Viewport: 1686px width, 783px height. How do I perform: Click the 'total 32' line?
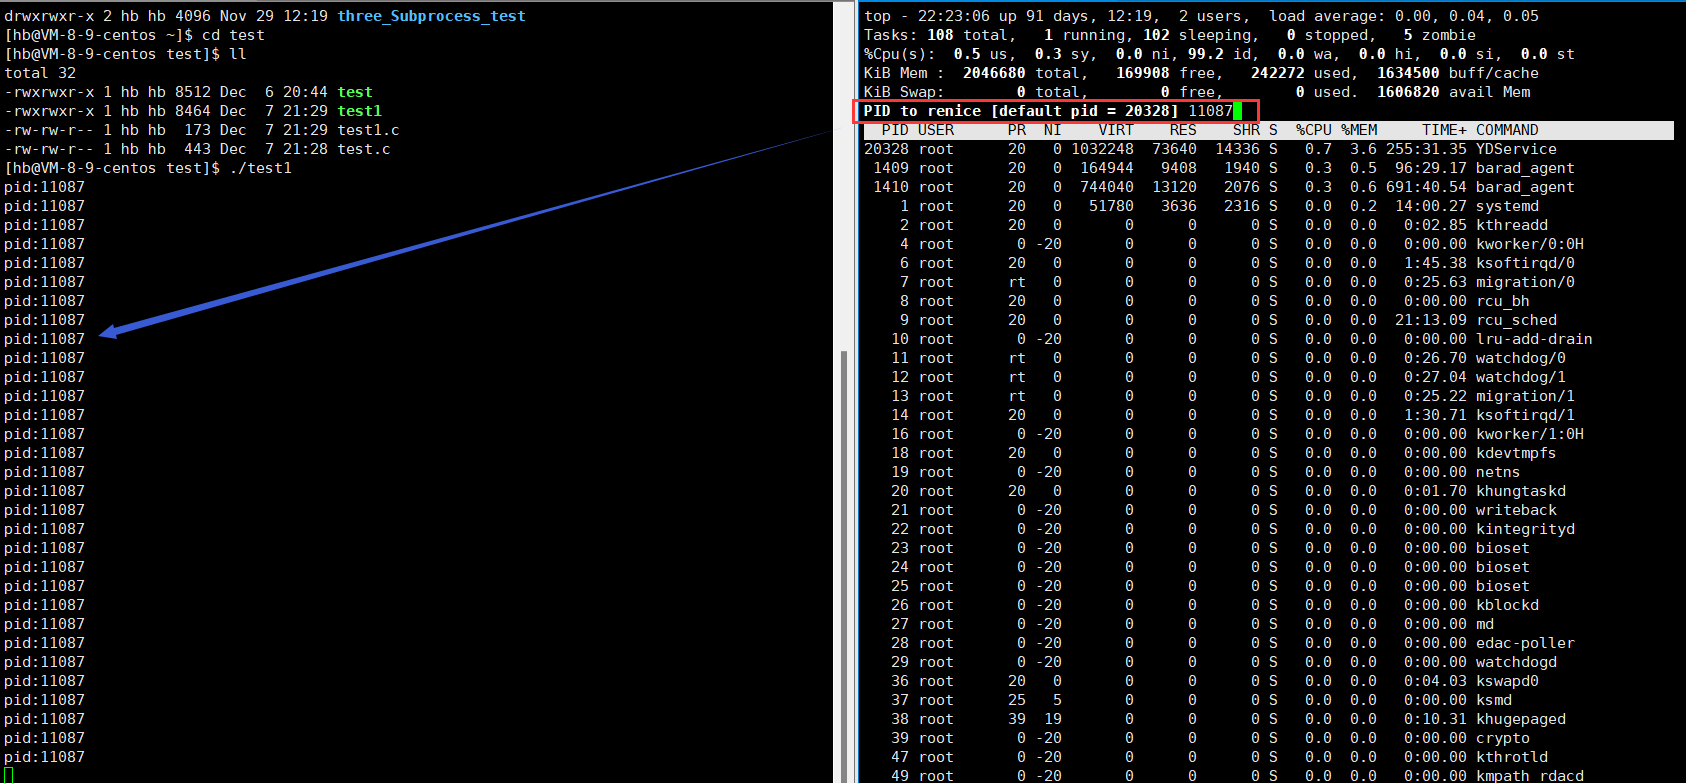[40, 73]
